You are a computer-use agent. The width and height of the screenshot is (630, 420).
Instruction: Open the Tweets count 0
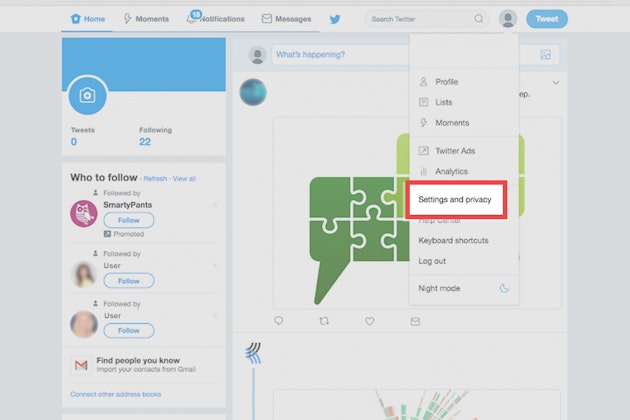(x=74, y=141)
